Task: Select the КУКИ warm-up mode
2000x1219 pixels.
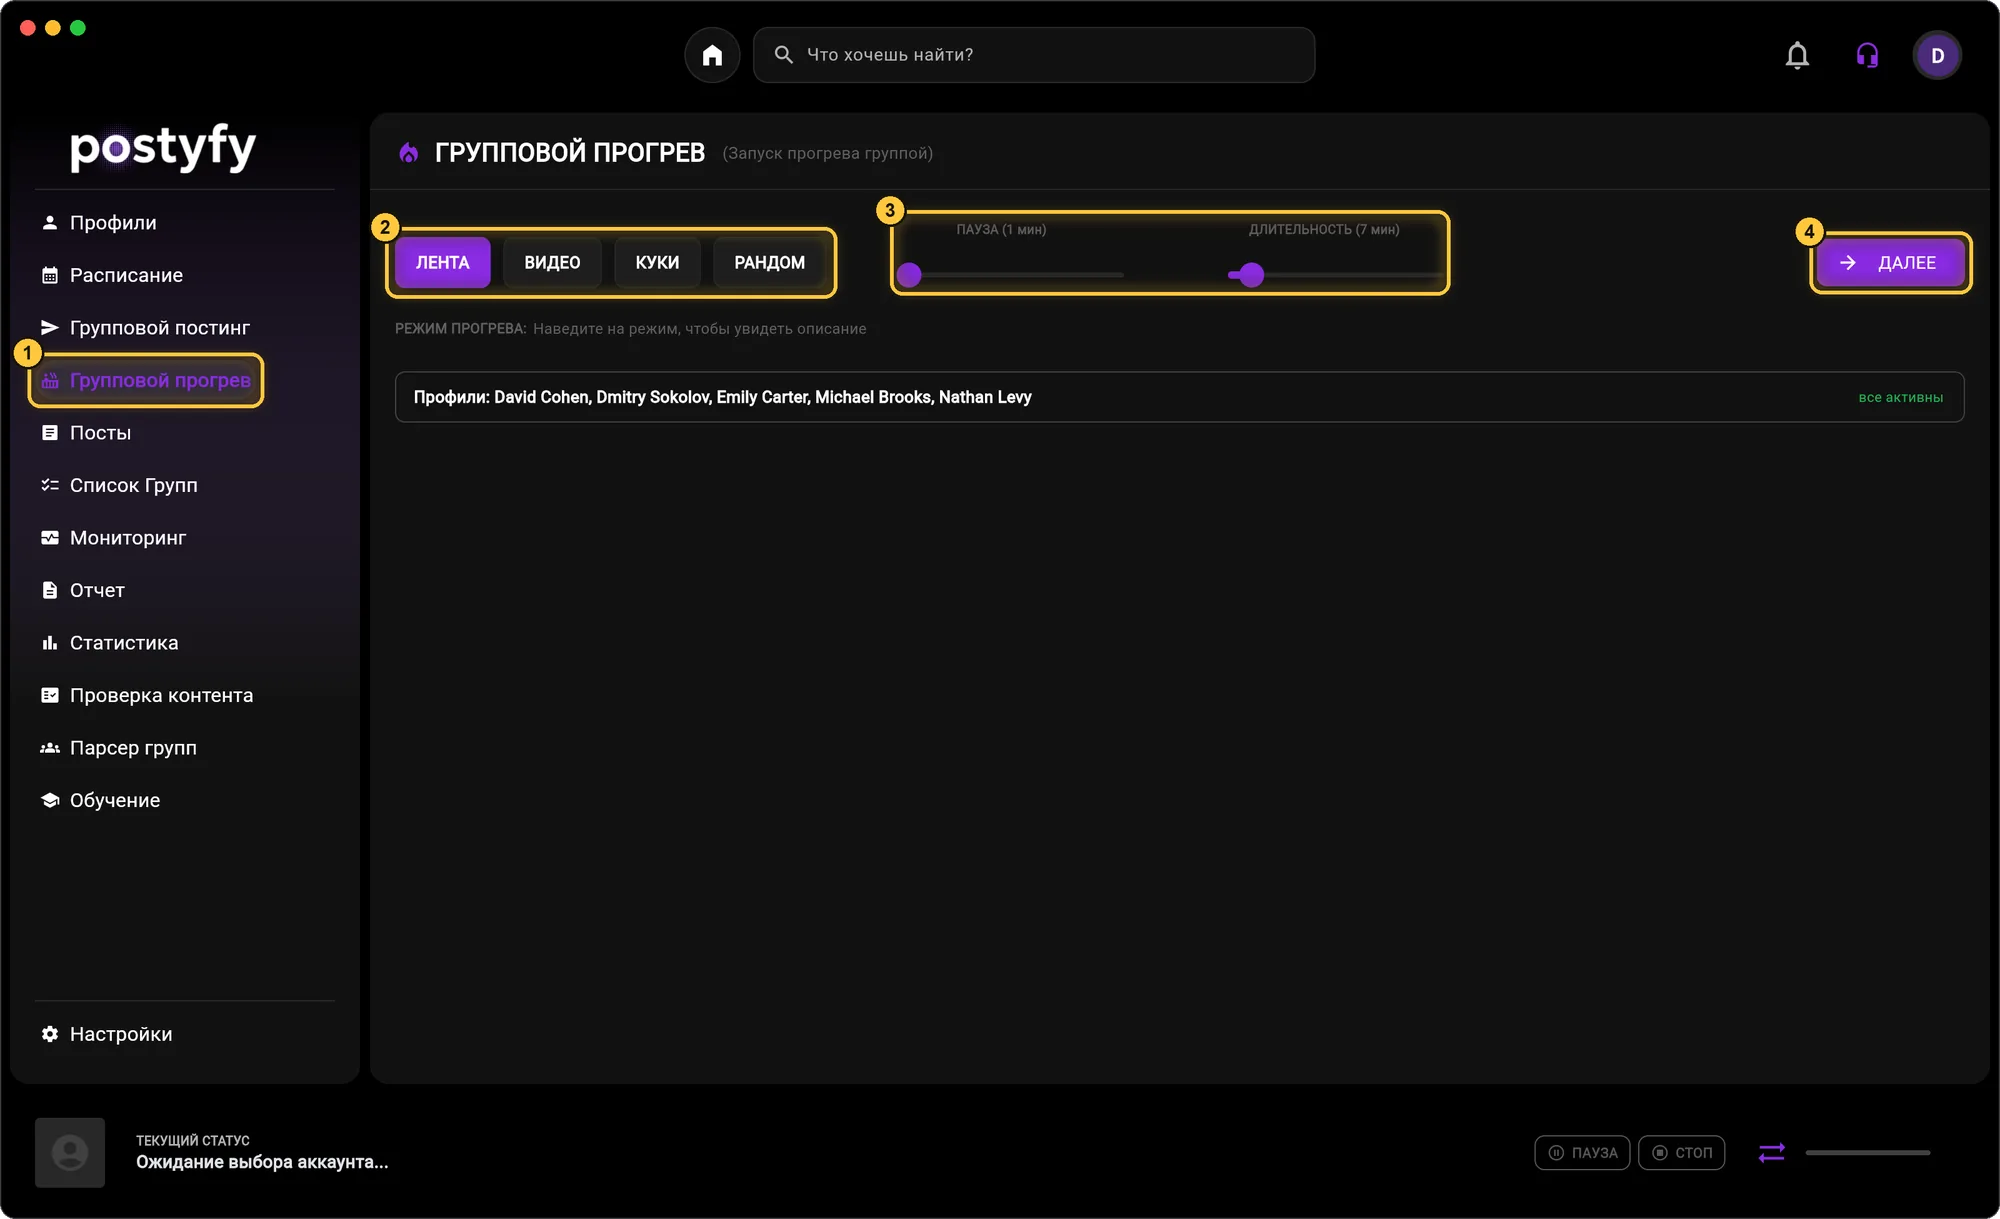Action: [657, 263]
